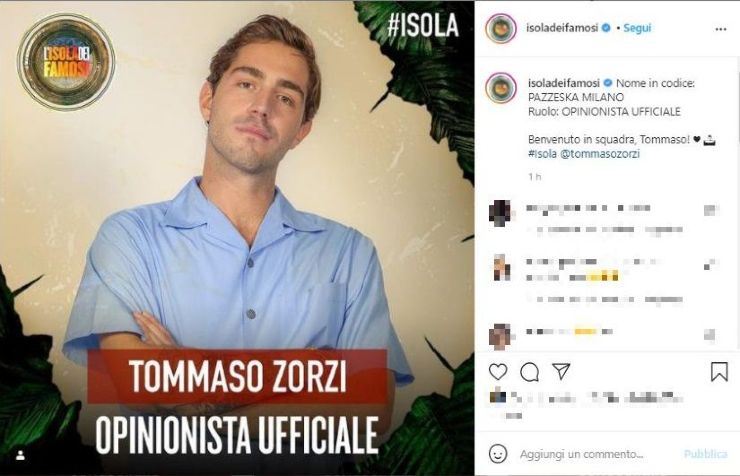
Task: Open the emoji picker smiley icon
Action: tap(498, 454)
